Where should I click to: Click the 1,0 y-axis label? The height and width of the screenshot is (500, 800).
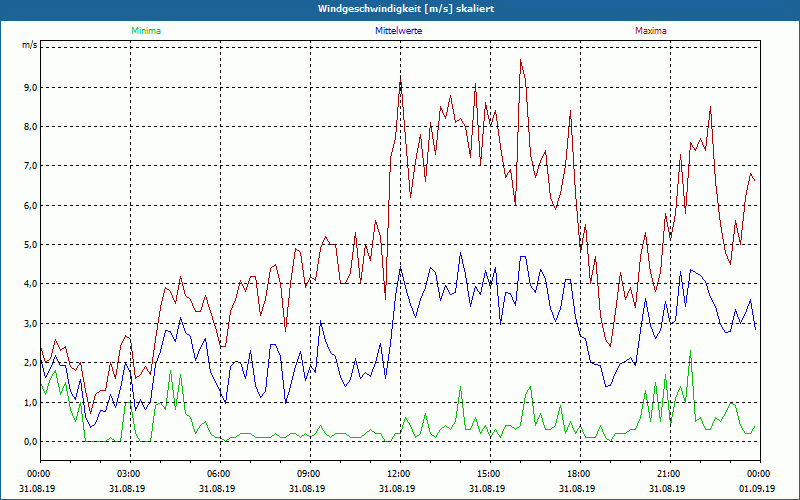coord(31,403)
